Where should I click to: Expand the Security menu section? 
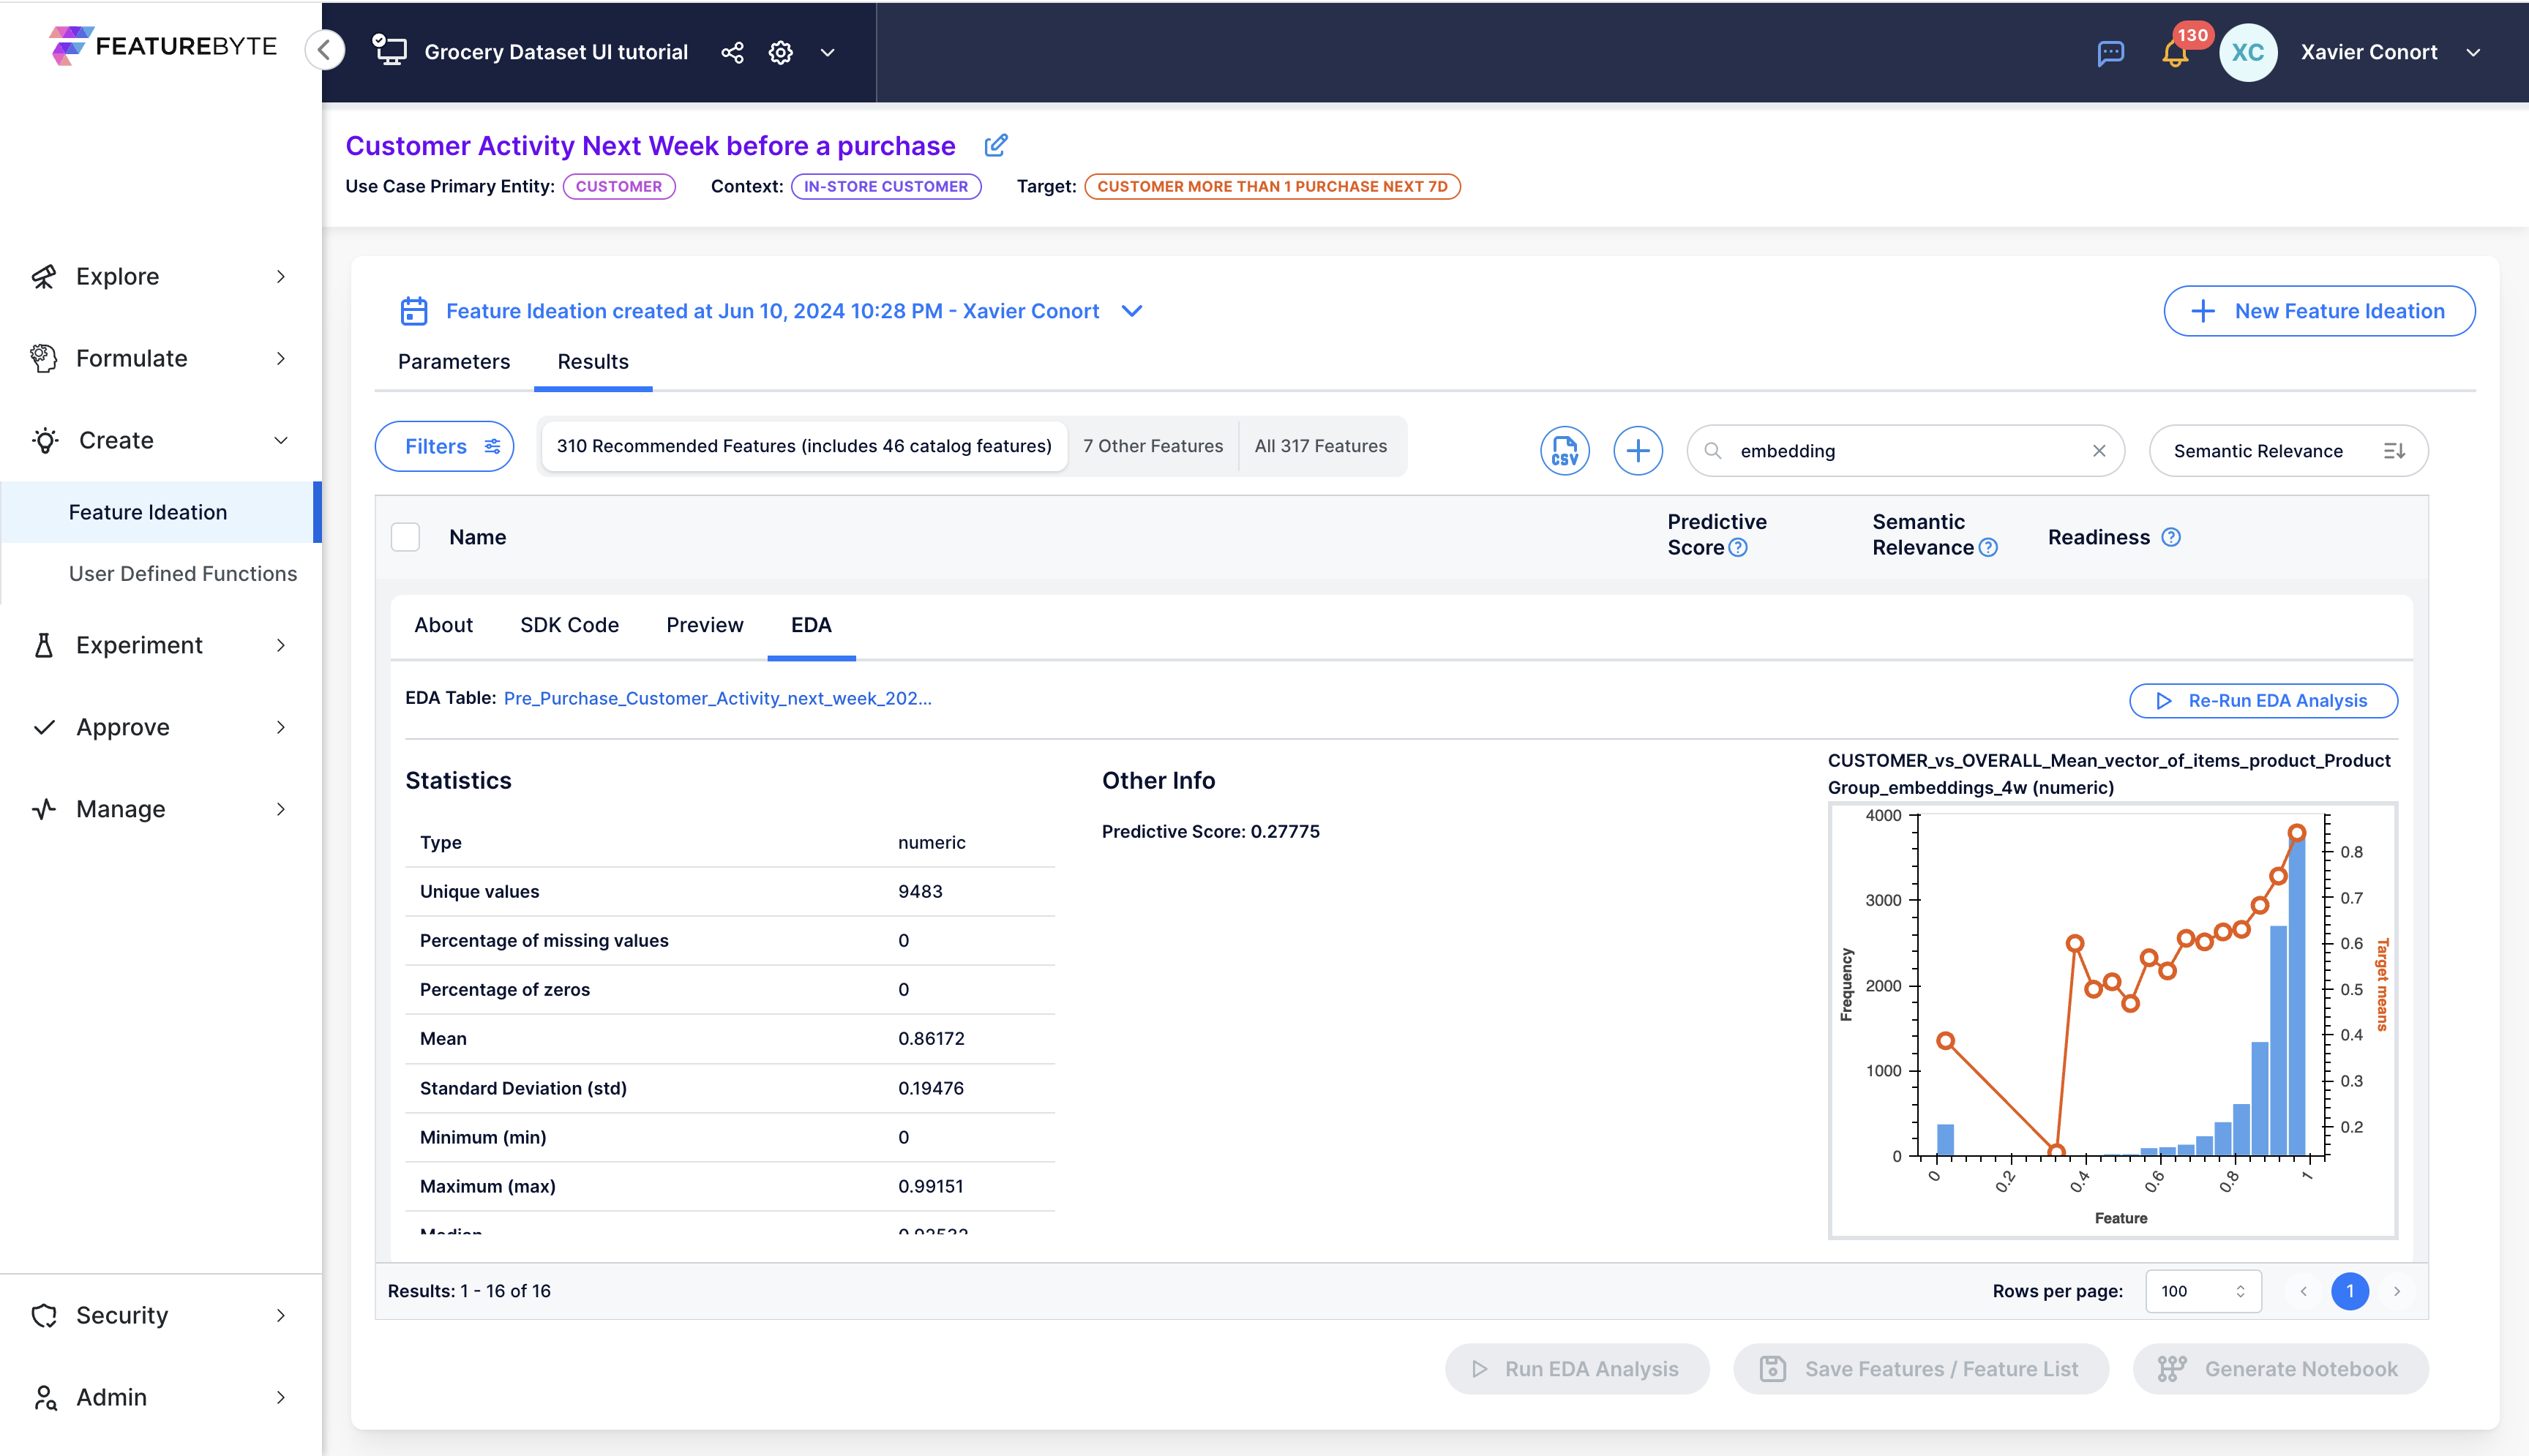(160, 1315)
